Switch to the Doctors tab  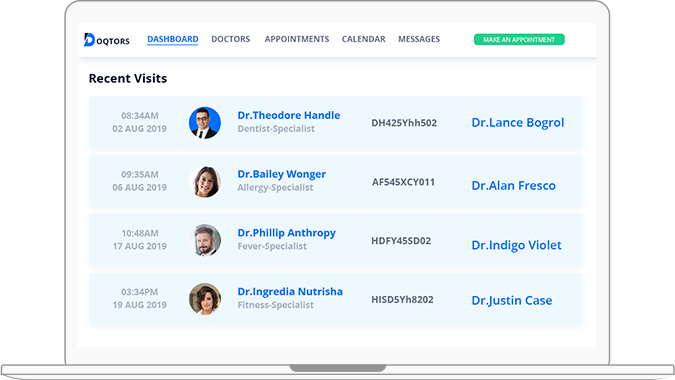[230, 39]
